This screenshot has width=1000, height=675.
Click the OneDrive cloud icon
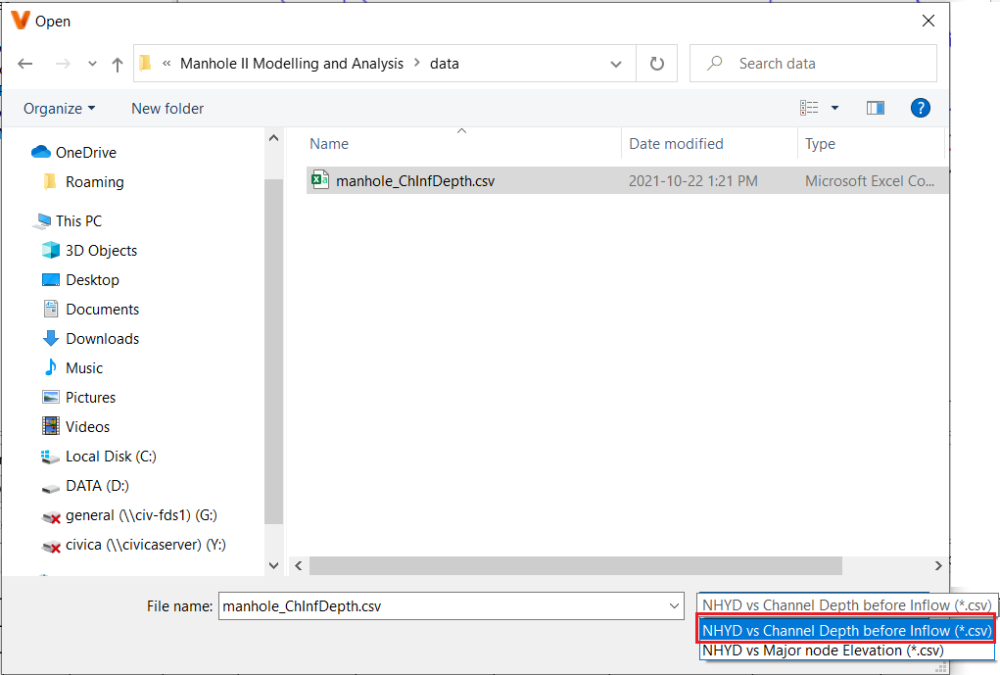41,152
